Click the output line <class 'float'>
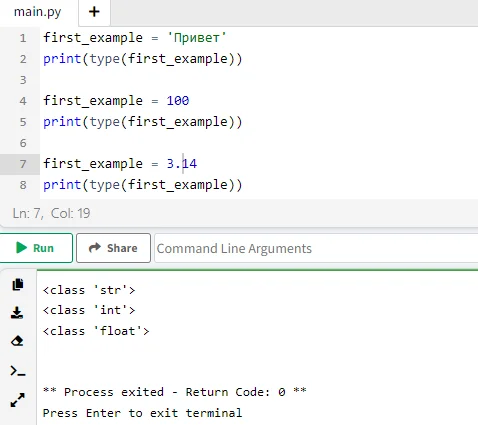The width and height of the screenshot is (478, 425). [96, 331]
